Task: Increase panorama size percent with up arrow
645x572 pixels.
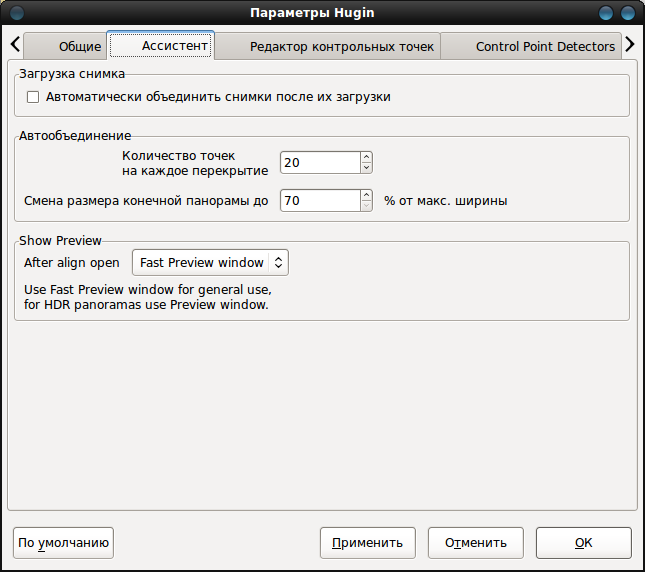Action: point(367,195)
